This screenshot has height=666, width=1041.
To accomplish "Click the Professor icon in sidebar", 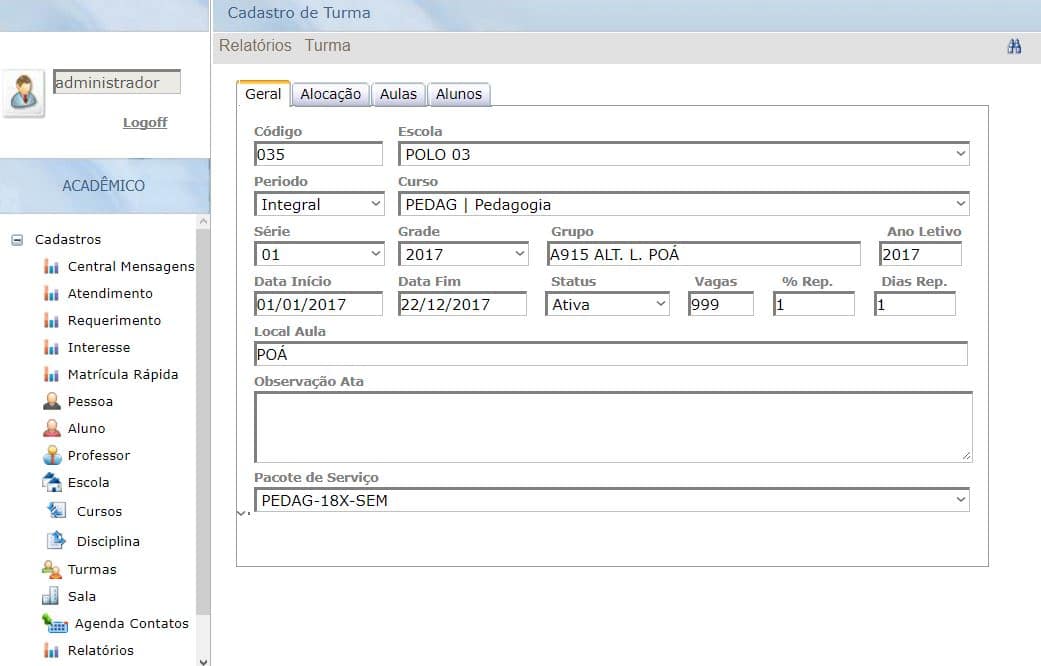I will click(x=52, y=456).
